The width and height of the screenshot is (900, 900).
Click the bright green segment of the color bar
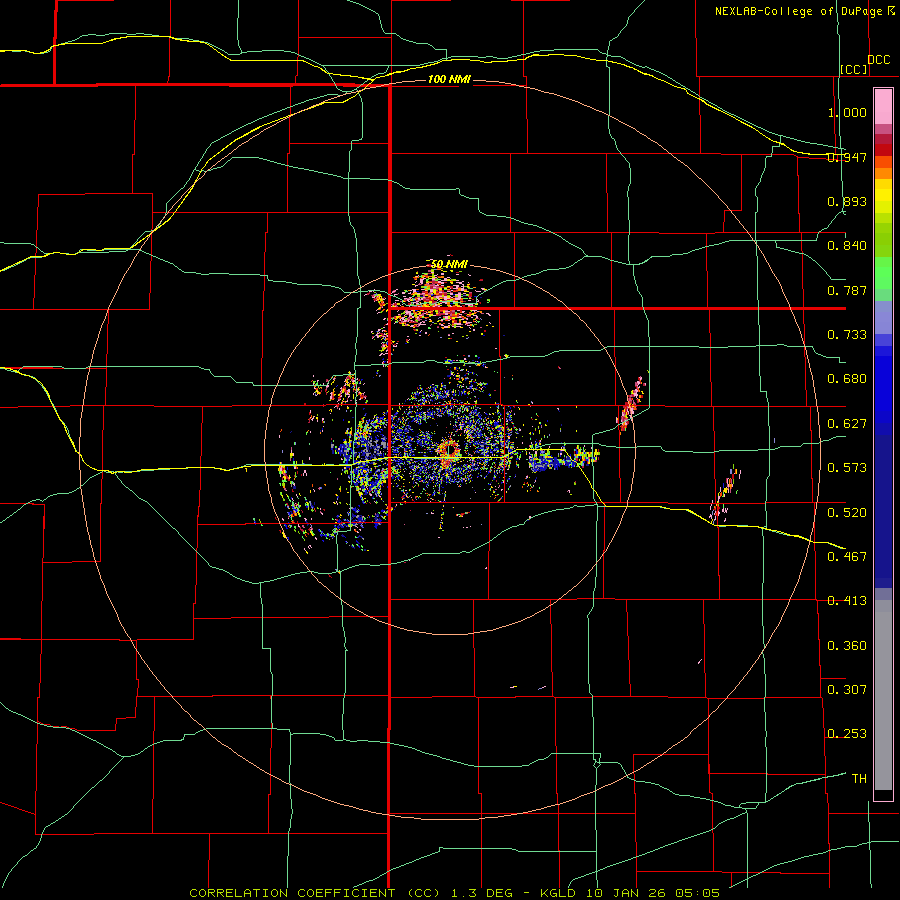(x=883, y=273)
